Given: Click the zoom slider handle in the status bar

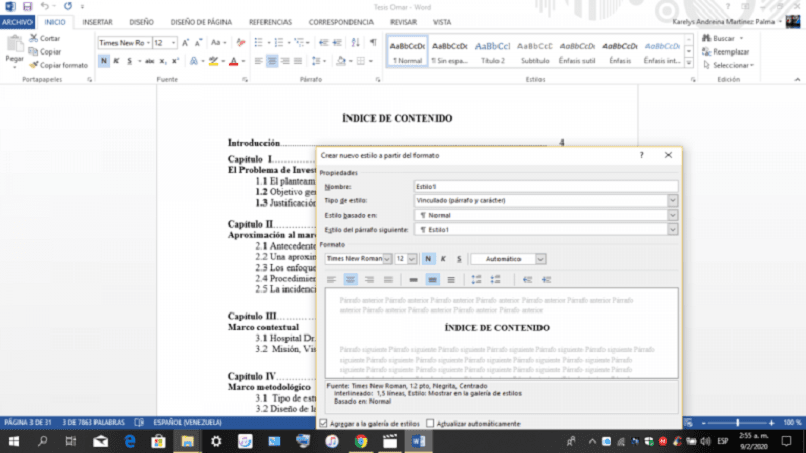Looking at the screenshot, I should [738, 423].
